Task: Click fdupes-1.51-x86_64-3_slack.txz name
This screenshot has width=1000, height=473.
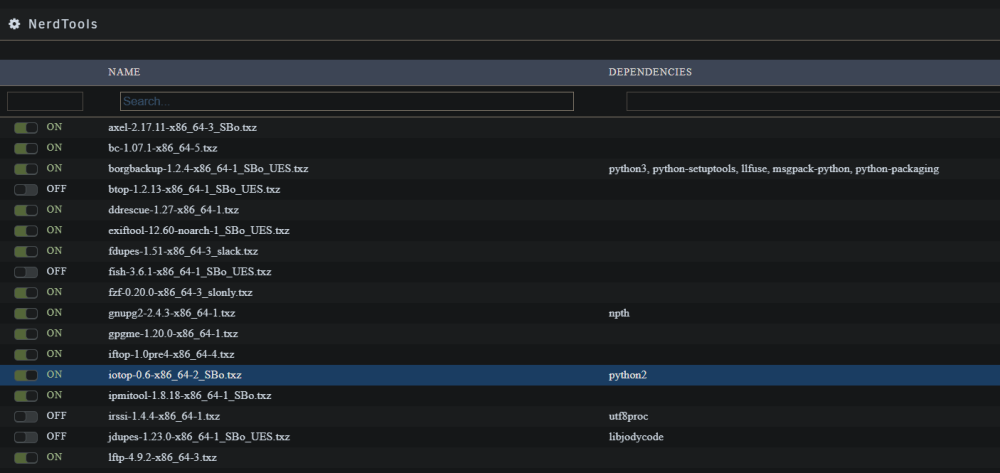Action: coord(183,251)
